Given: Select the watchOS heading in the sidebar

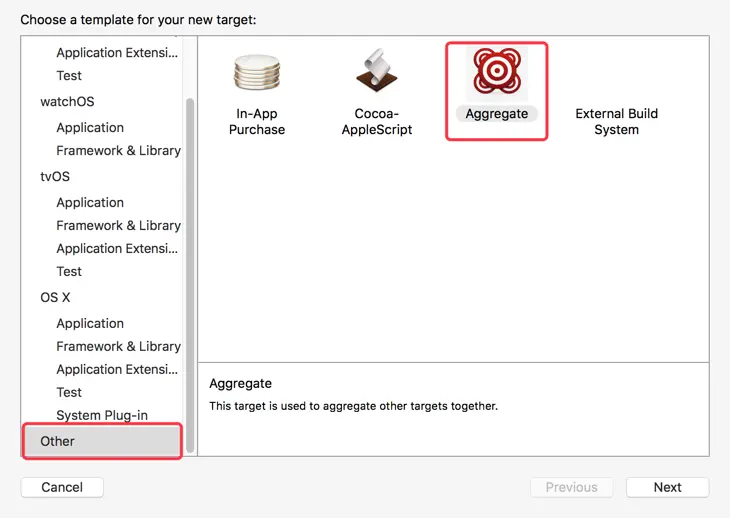Looking at the screenshot, I should 67,101.
